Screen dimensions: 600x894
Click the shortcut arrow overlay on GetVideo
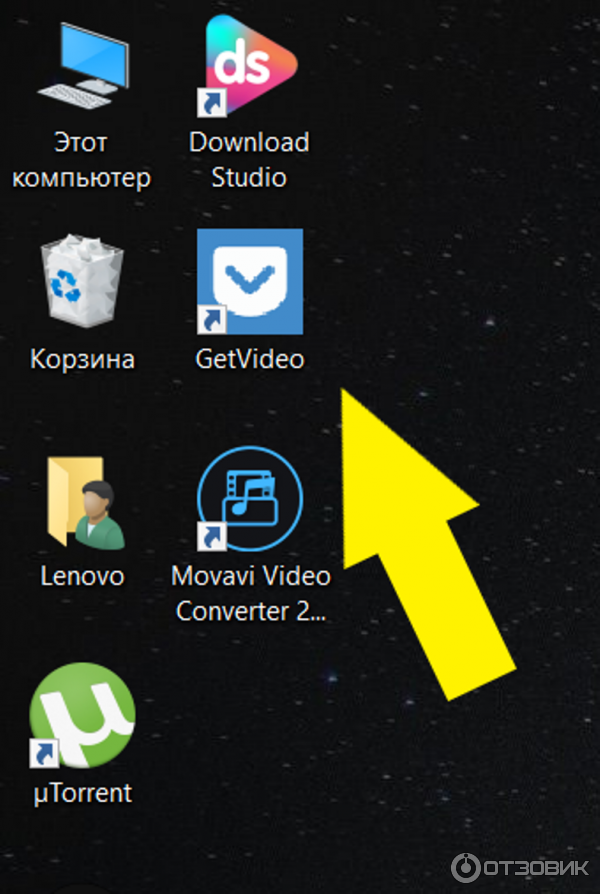click(x=211, y=320)
